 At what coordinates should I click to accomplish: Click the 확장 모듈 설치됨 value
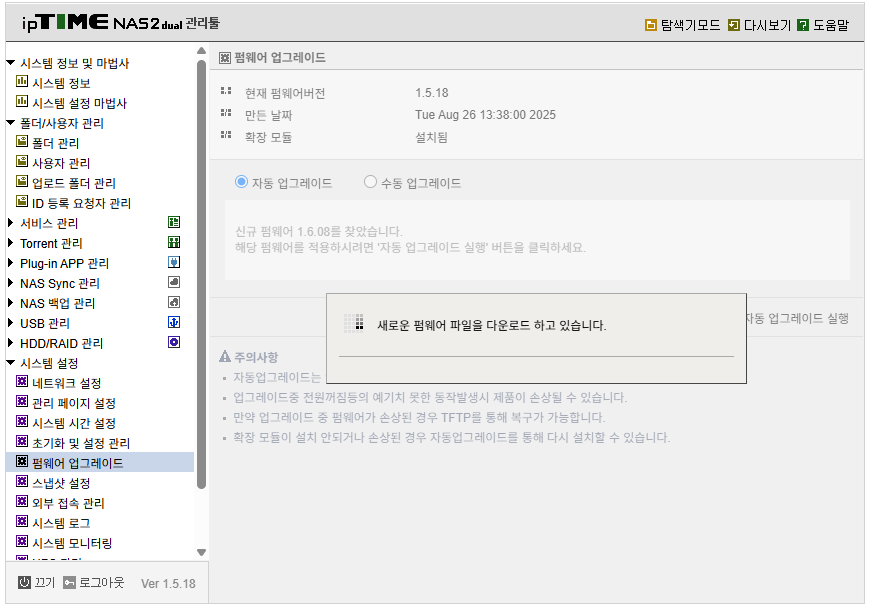tap(431, 137)
